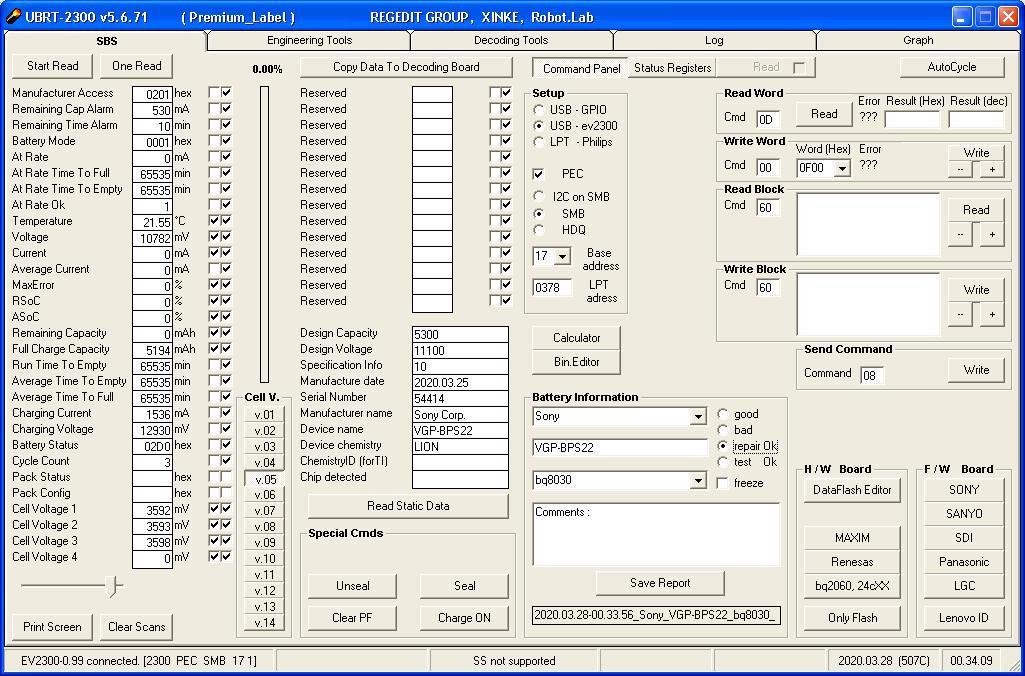Image resolution: width=1025 pixels, height=676 pixels.
Task: Click the Send Command input field
Action: (872, 375)
